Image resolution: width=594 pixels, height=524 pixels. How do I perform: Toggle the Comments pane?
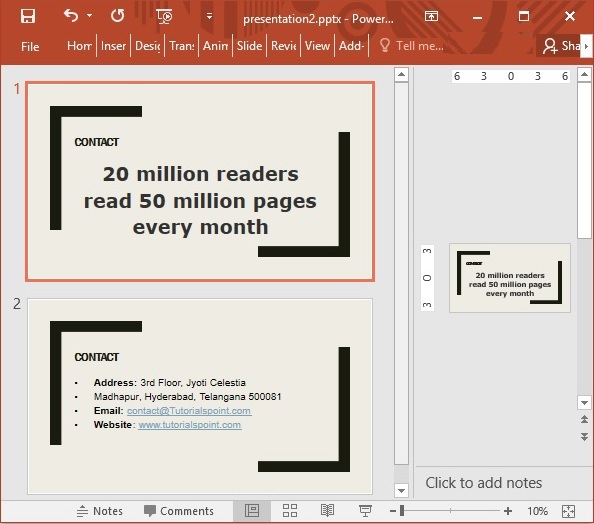pos(179,511)
